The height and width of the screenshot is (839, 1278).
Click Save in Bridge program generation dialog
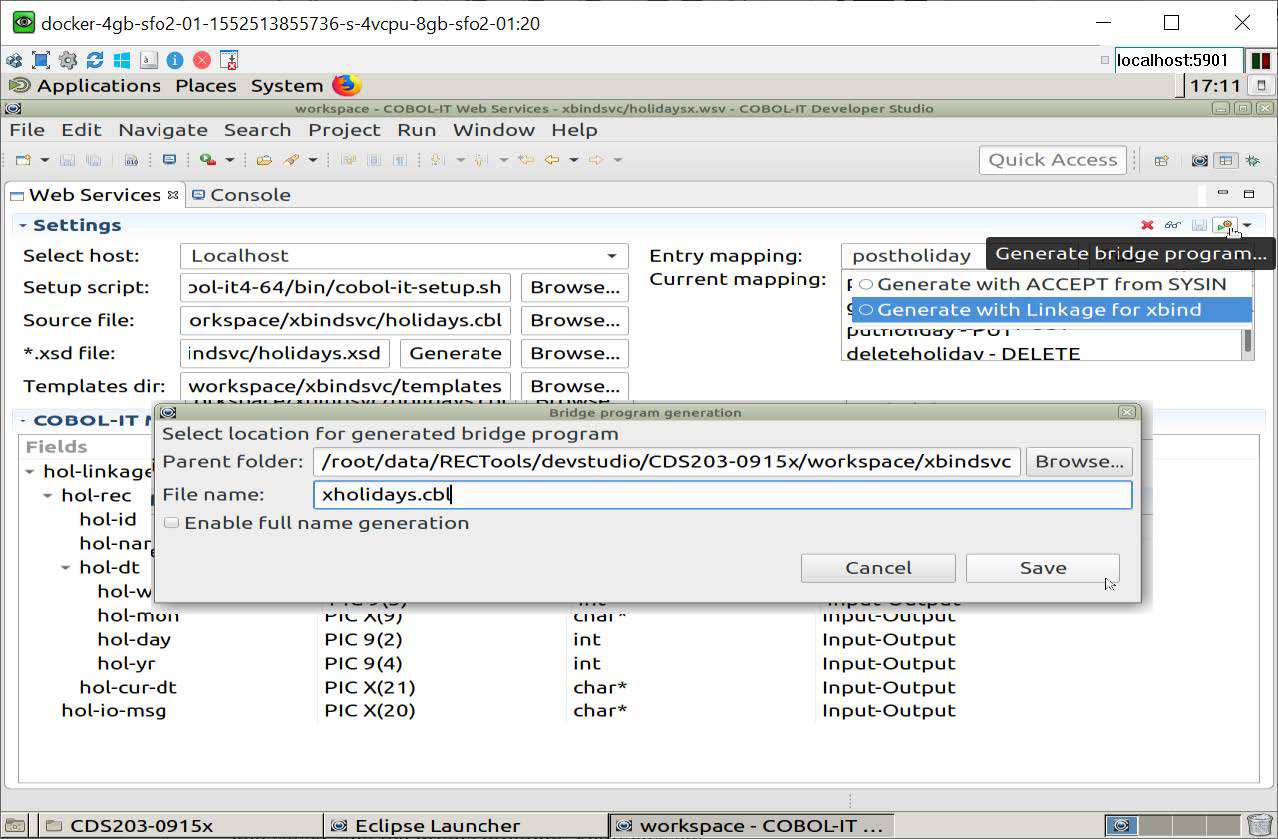[1042, 568]
